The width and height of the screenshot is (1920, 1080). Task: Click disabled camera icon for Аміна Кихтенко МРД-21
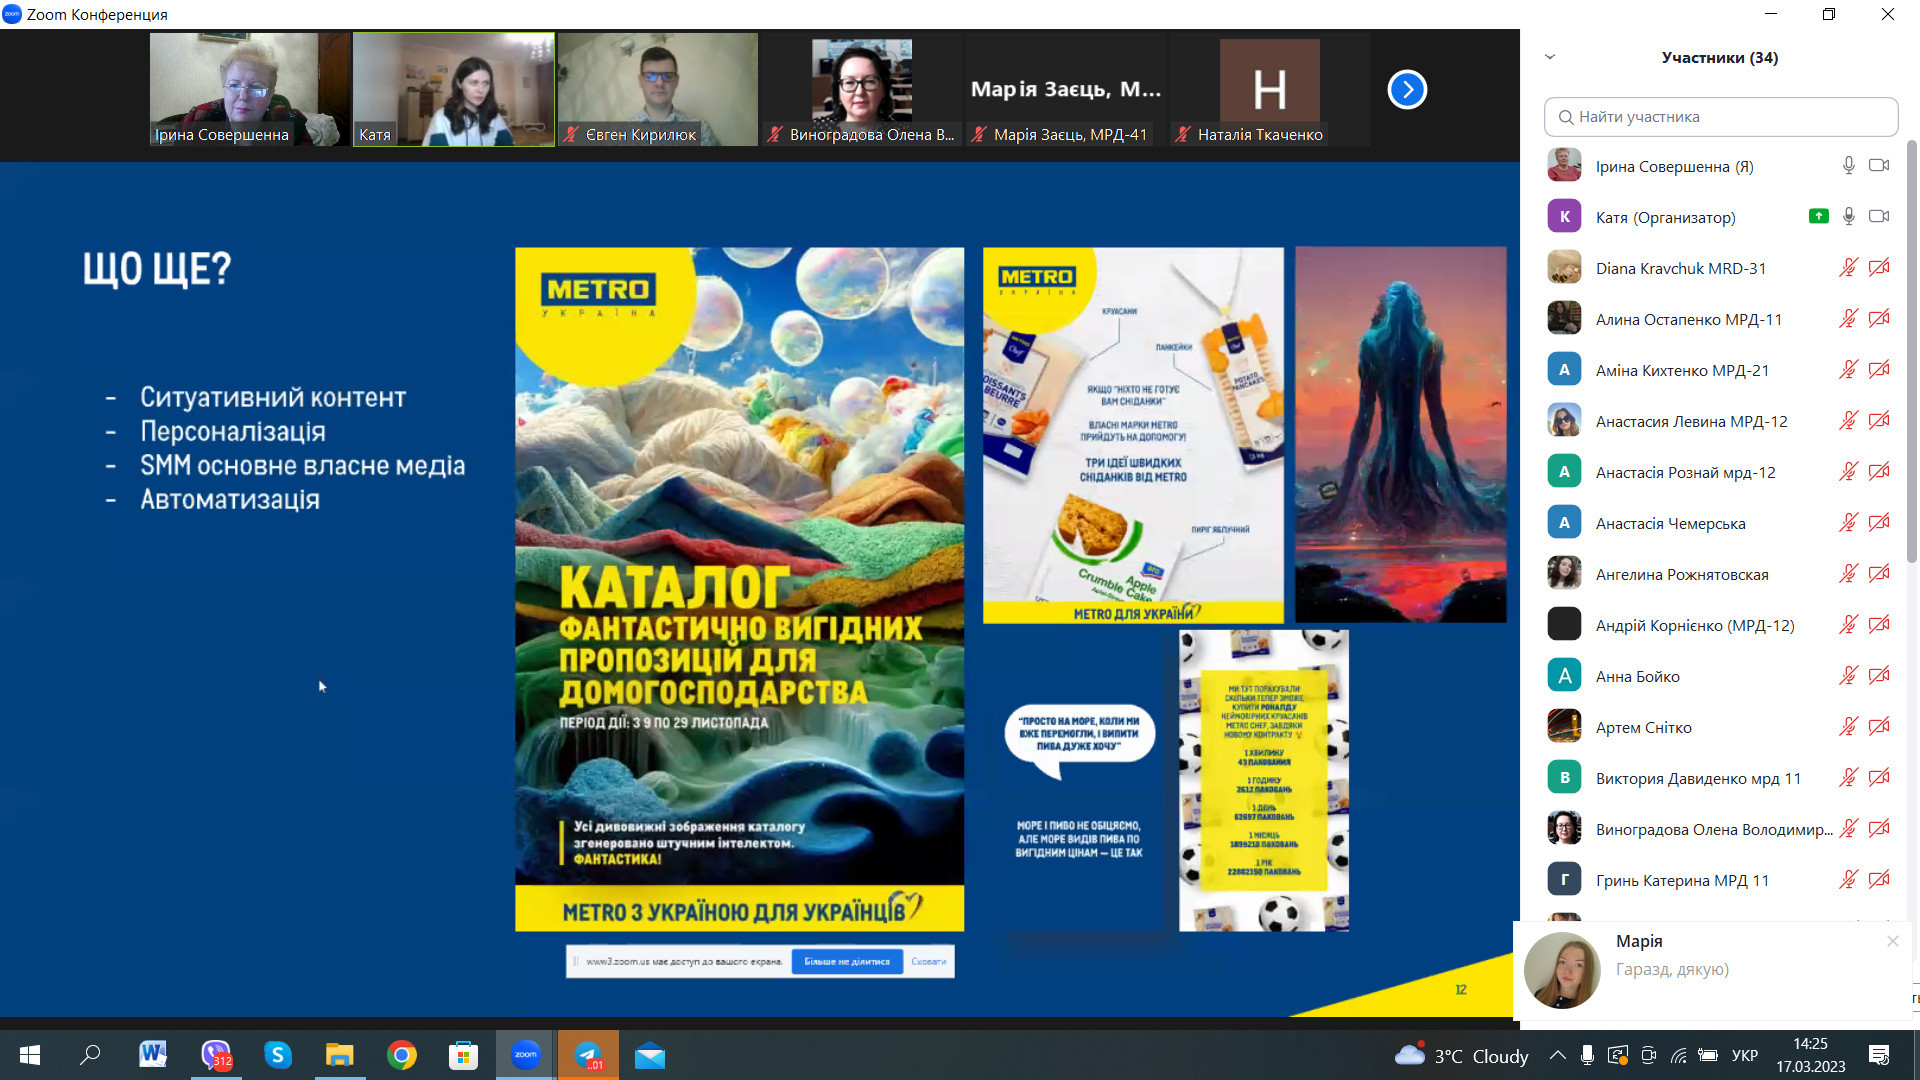point(1879,370)
